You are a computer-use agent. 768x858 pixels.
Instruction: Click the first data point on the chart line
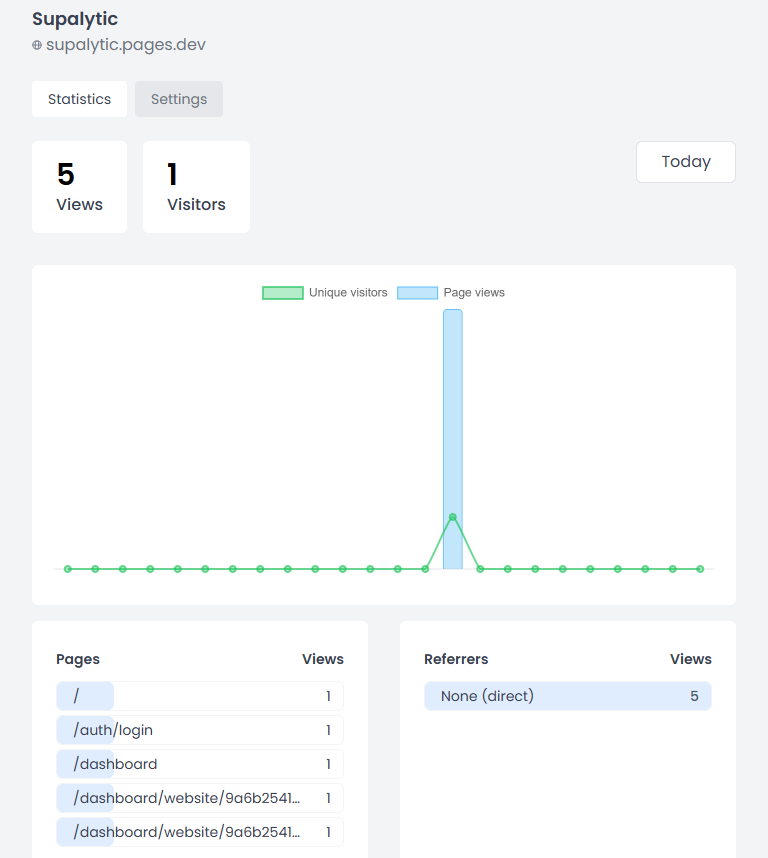tap(68, 569)
